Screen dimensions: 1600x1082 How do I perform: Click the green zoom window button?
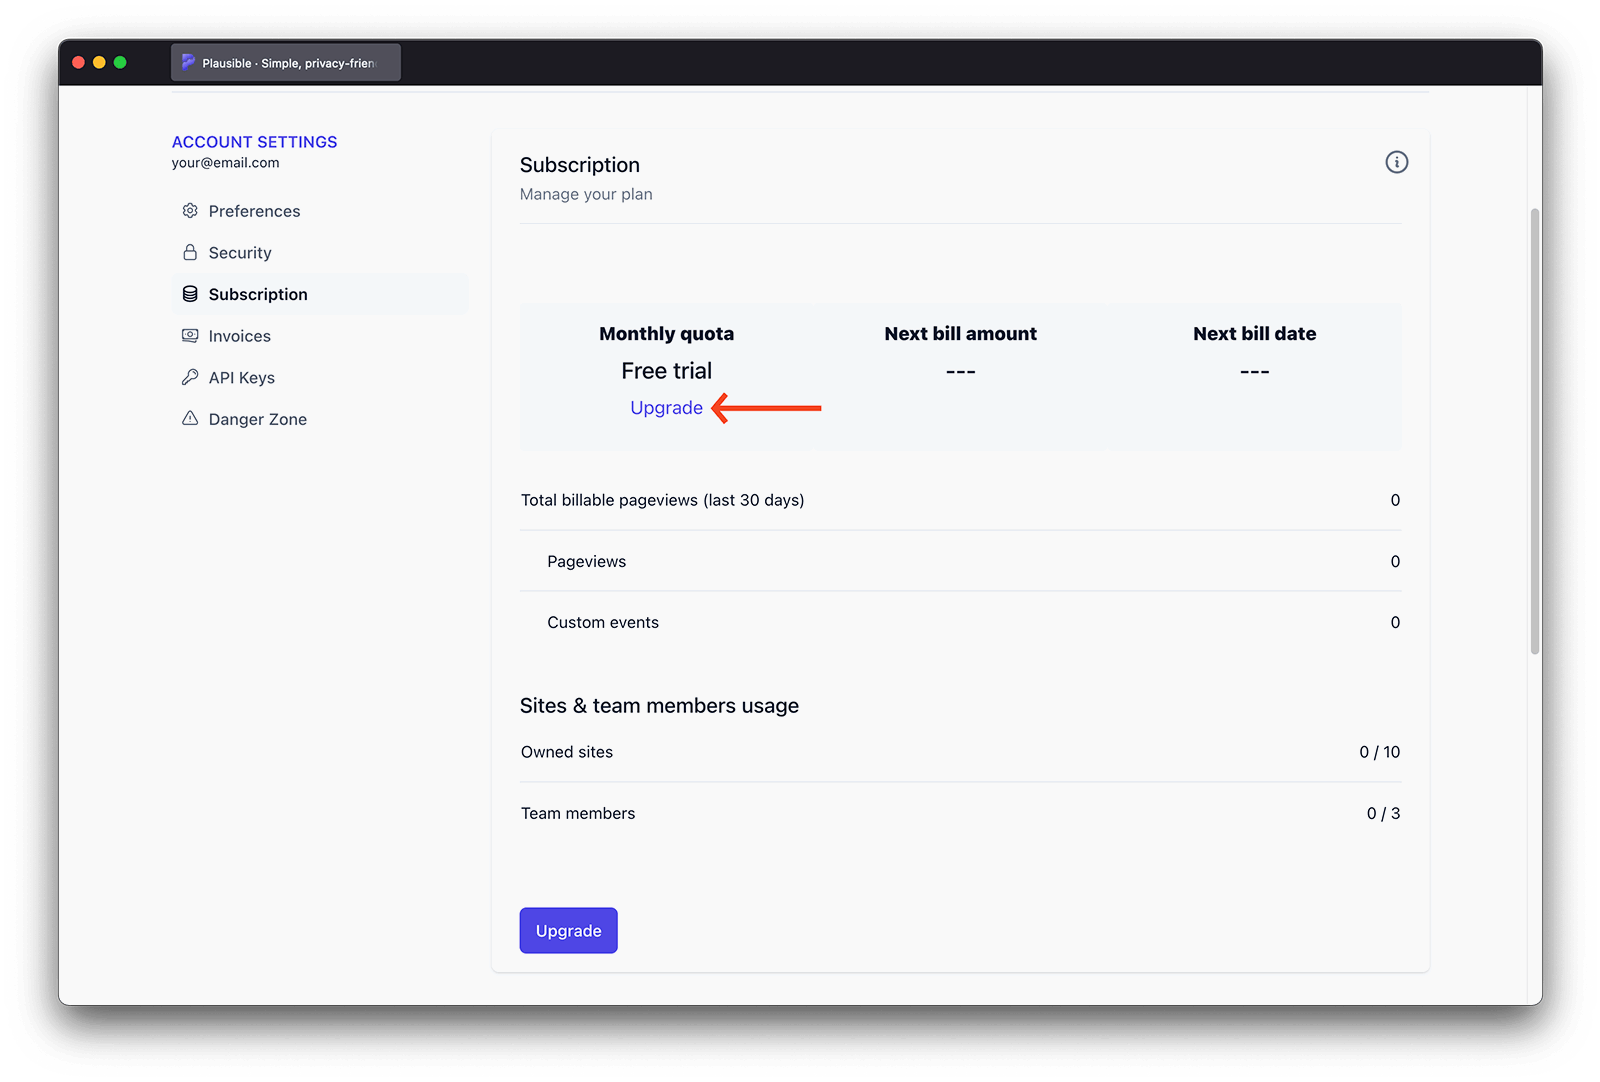tap(120, 61)
